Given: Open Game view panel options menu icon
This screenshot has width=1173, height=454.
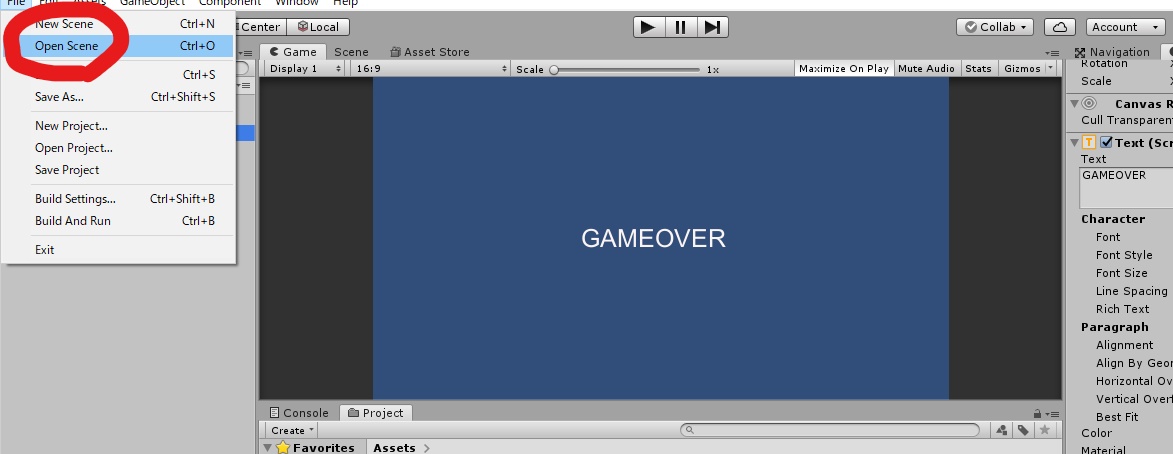Looking at the screenshot, I should (1053, 53).
